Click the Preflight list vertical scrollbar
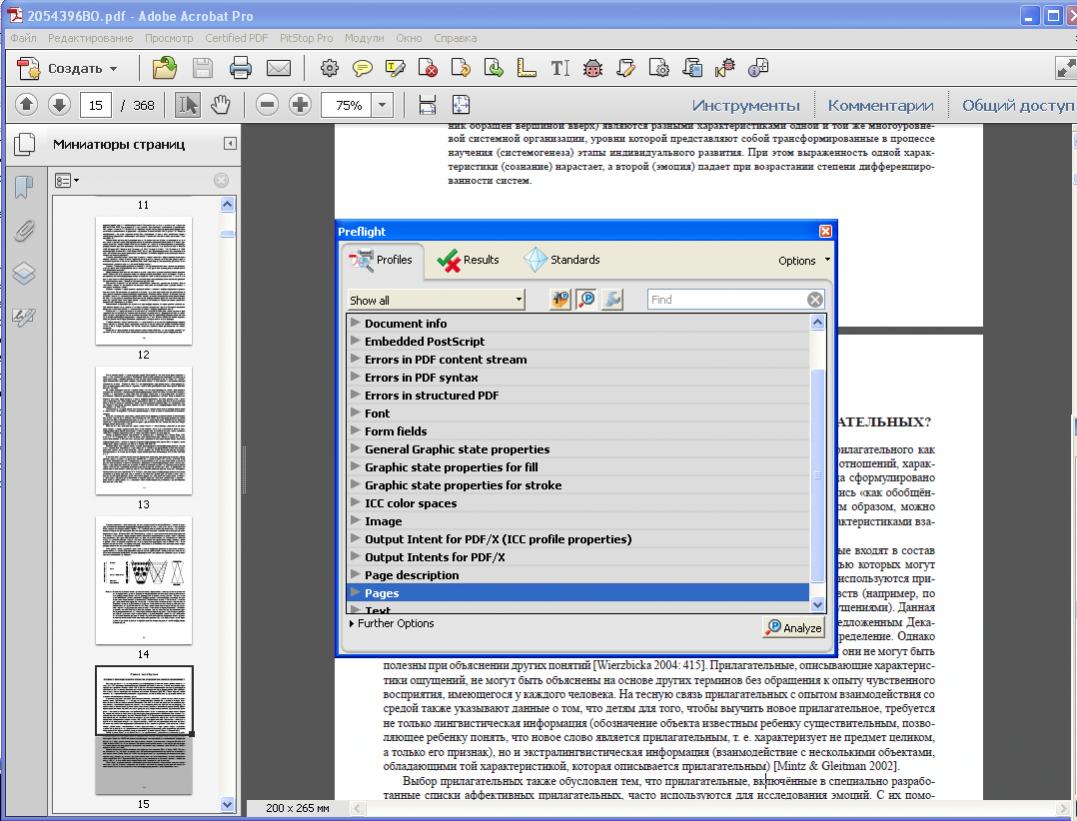This screenshot has height=821, width=1077. click(817, 463)
